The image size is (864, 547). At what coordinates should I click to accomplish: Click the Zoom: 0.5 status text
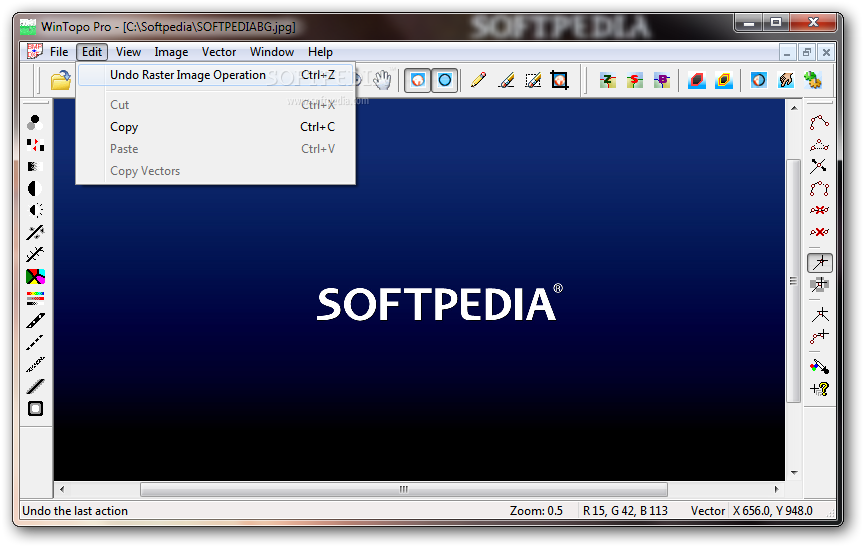coord(536,511)
